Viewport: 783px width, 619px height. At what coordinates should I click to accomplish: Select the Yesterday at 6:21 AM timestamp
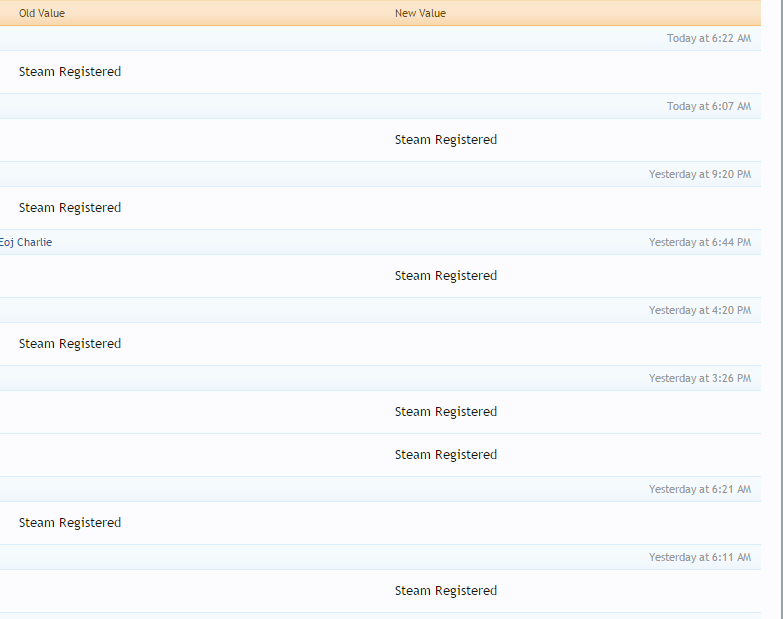[700, 489]
